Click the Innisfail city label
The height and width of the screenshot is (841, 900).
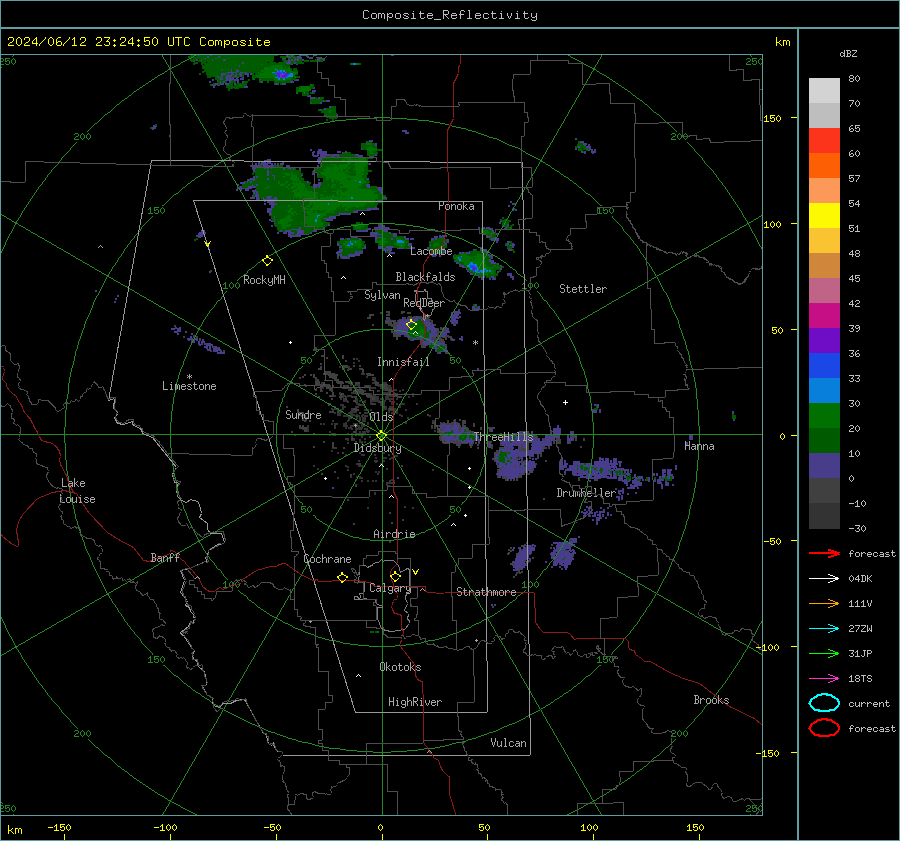[x=403, y=362]
